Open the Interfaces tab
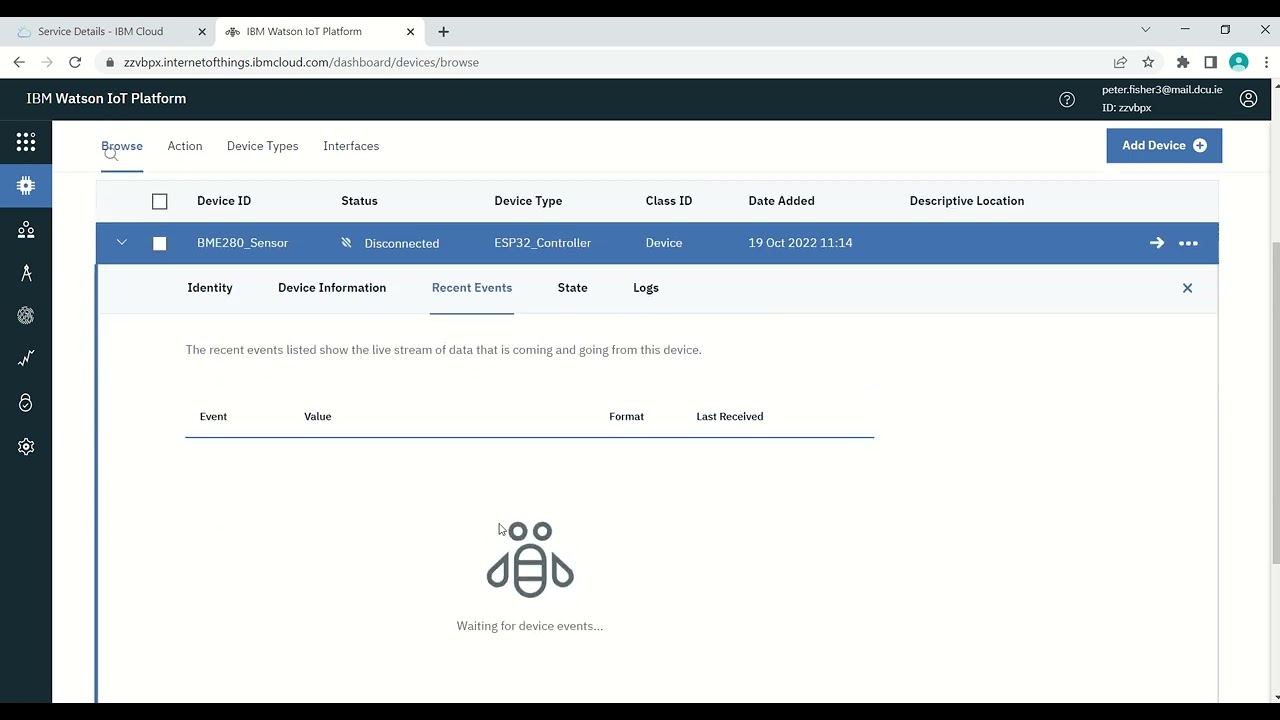The width and height of the screenshot is (1280, 720). tap(351, 146)
